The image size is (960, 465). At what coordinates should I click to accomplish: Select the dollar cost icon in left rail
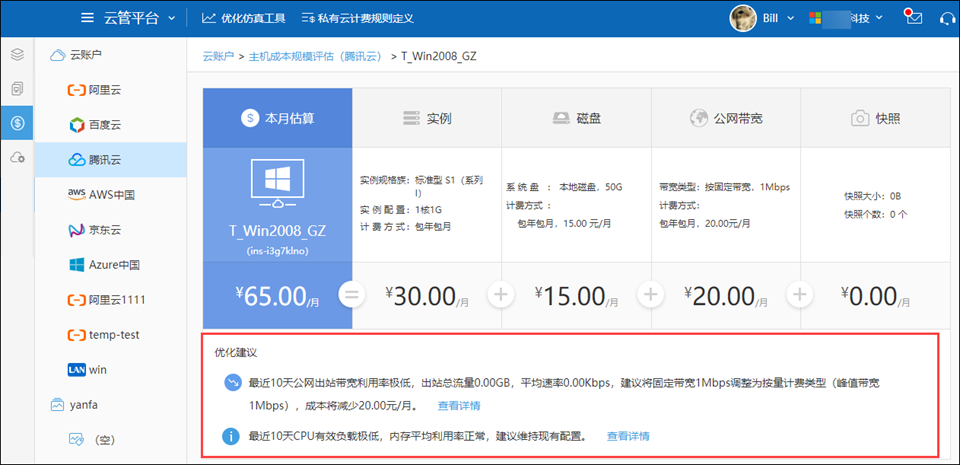17,124
